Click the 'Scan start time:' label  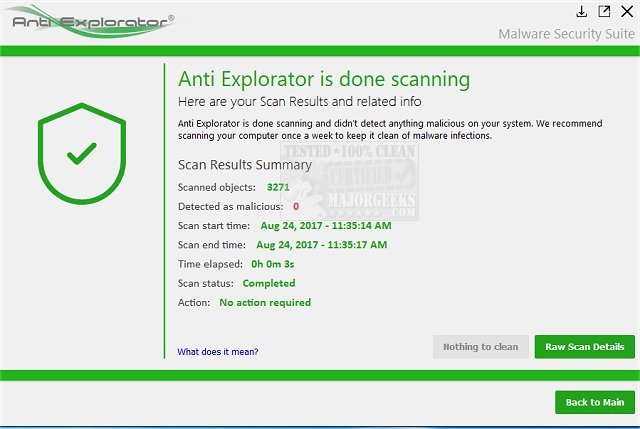[x=214, y=226]
